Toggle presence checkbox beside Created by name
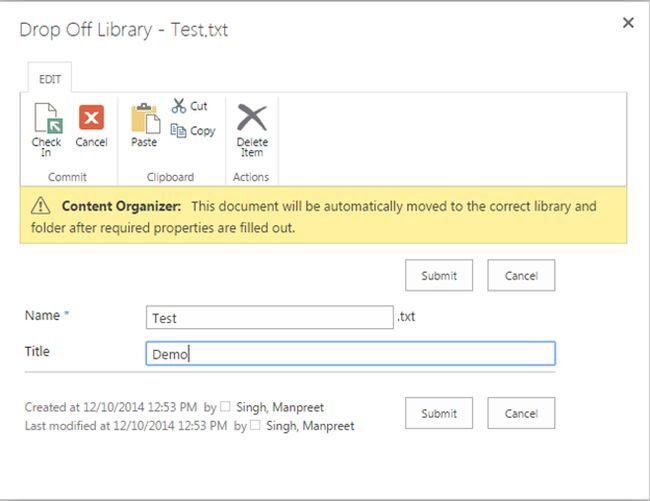The image size is (650, 501). 225,407
